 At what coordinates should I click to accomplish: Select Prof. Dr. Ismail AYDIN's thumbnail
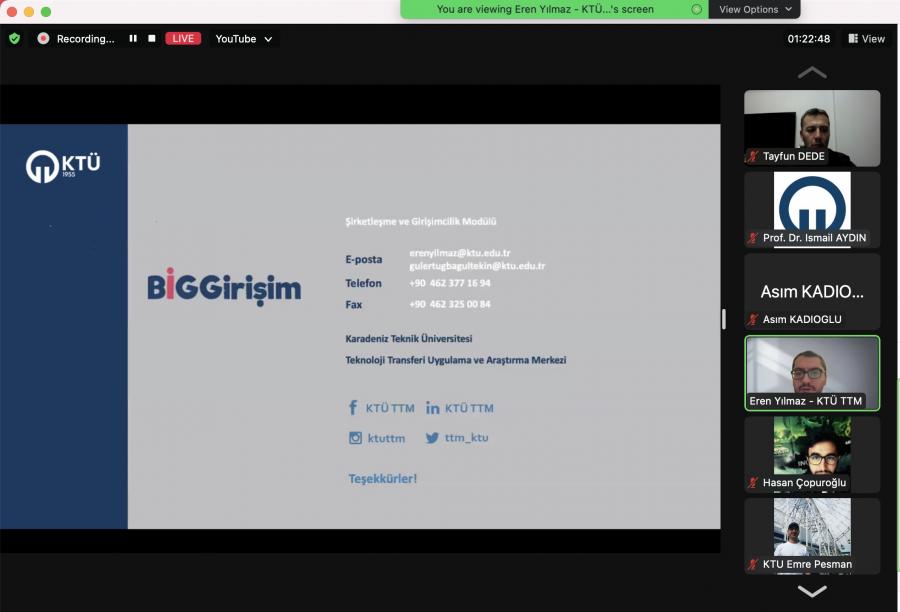[812, 210]
